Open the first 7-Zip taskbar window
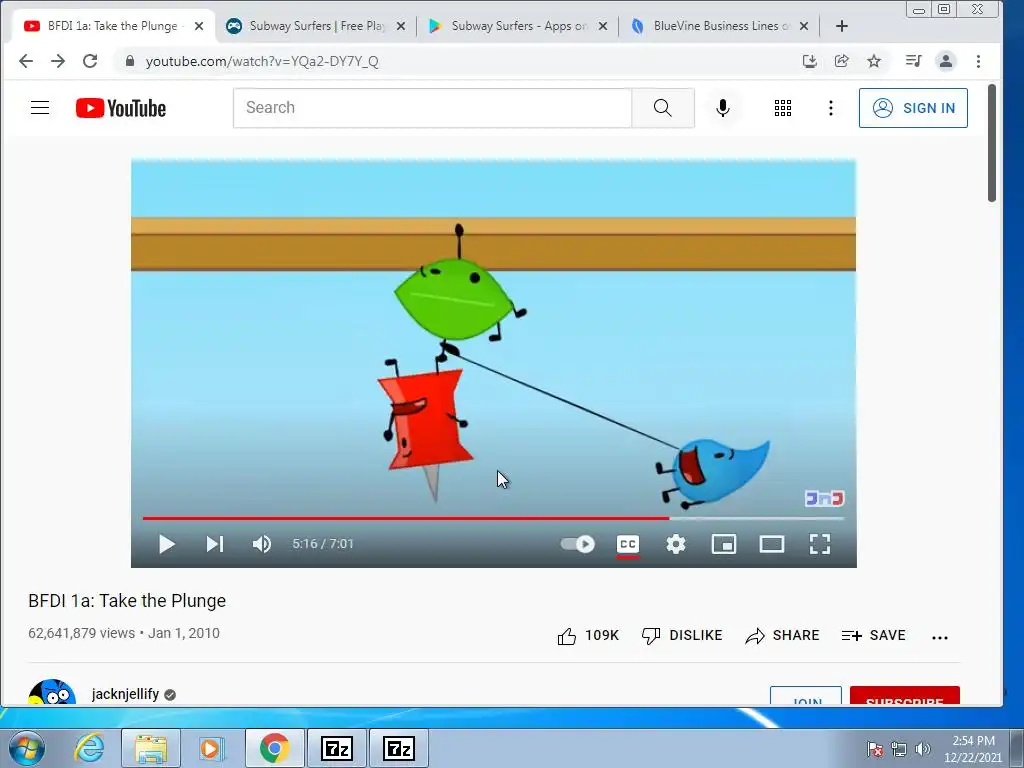Image resolution: width=1024 pixels, height=768 pixels. click(337, 748)
